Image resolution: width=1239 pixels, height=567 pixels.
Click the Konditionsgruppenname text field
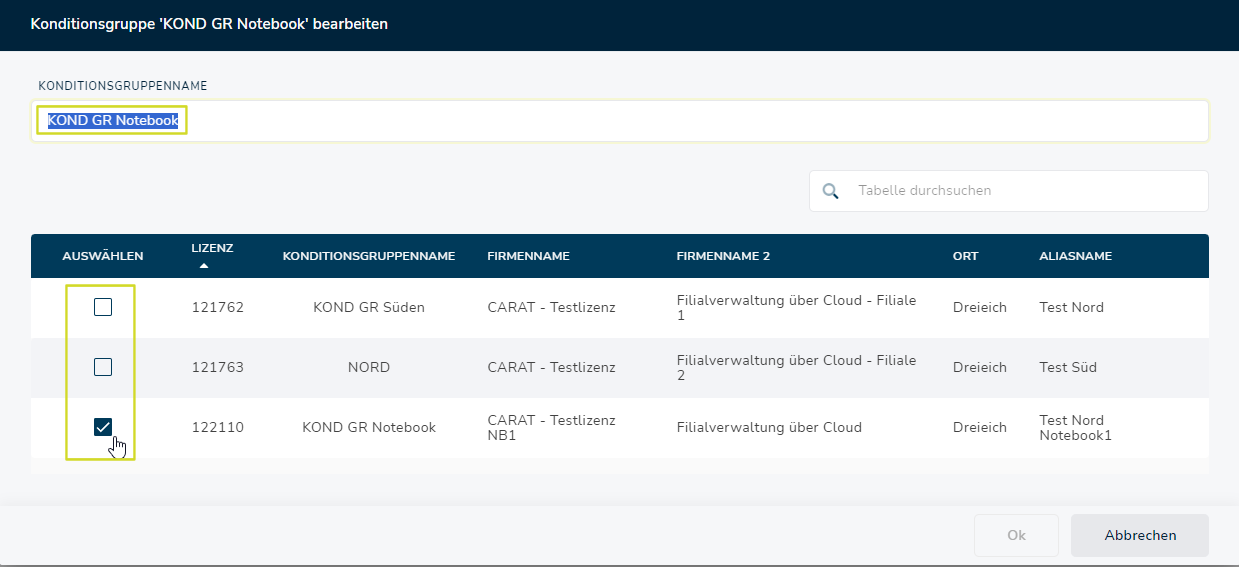(620, 121)
